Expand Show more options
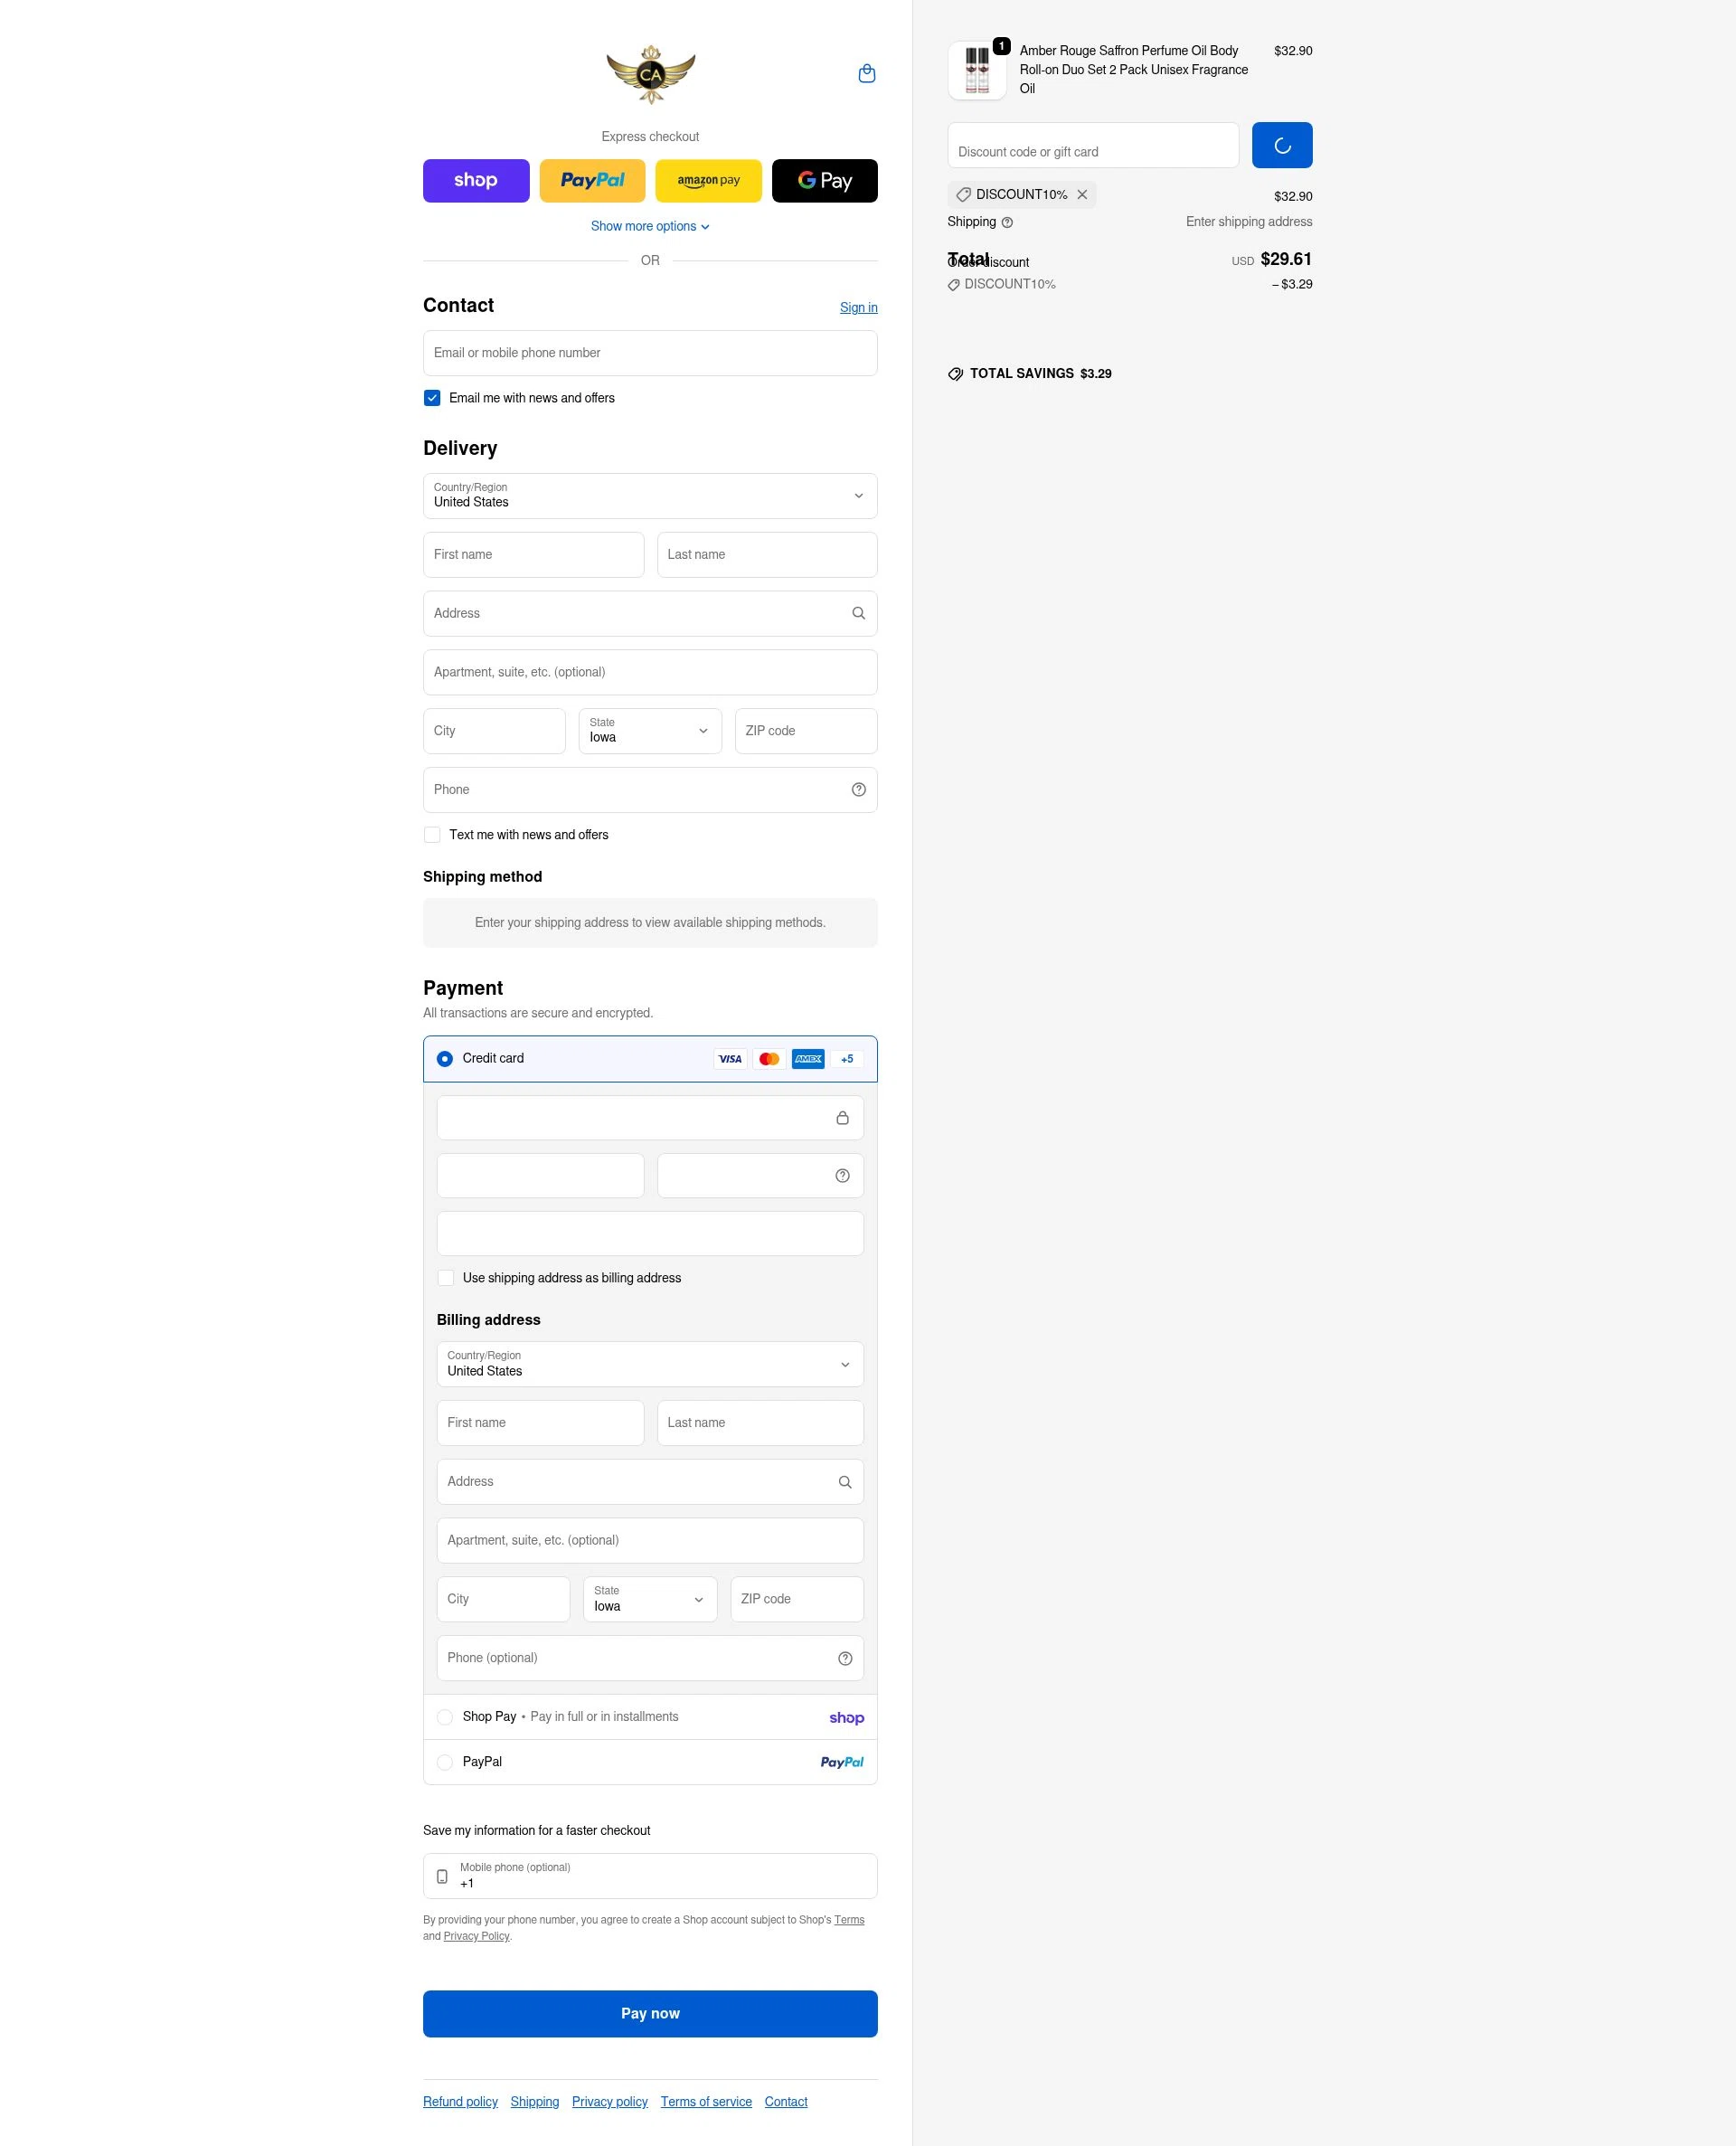Viewport: 1736px width, 2146px height. pyautogui.click(x=650, y=226)
